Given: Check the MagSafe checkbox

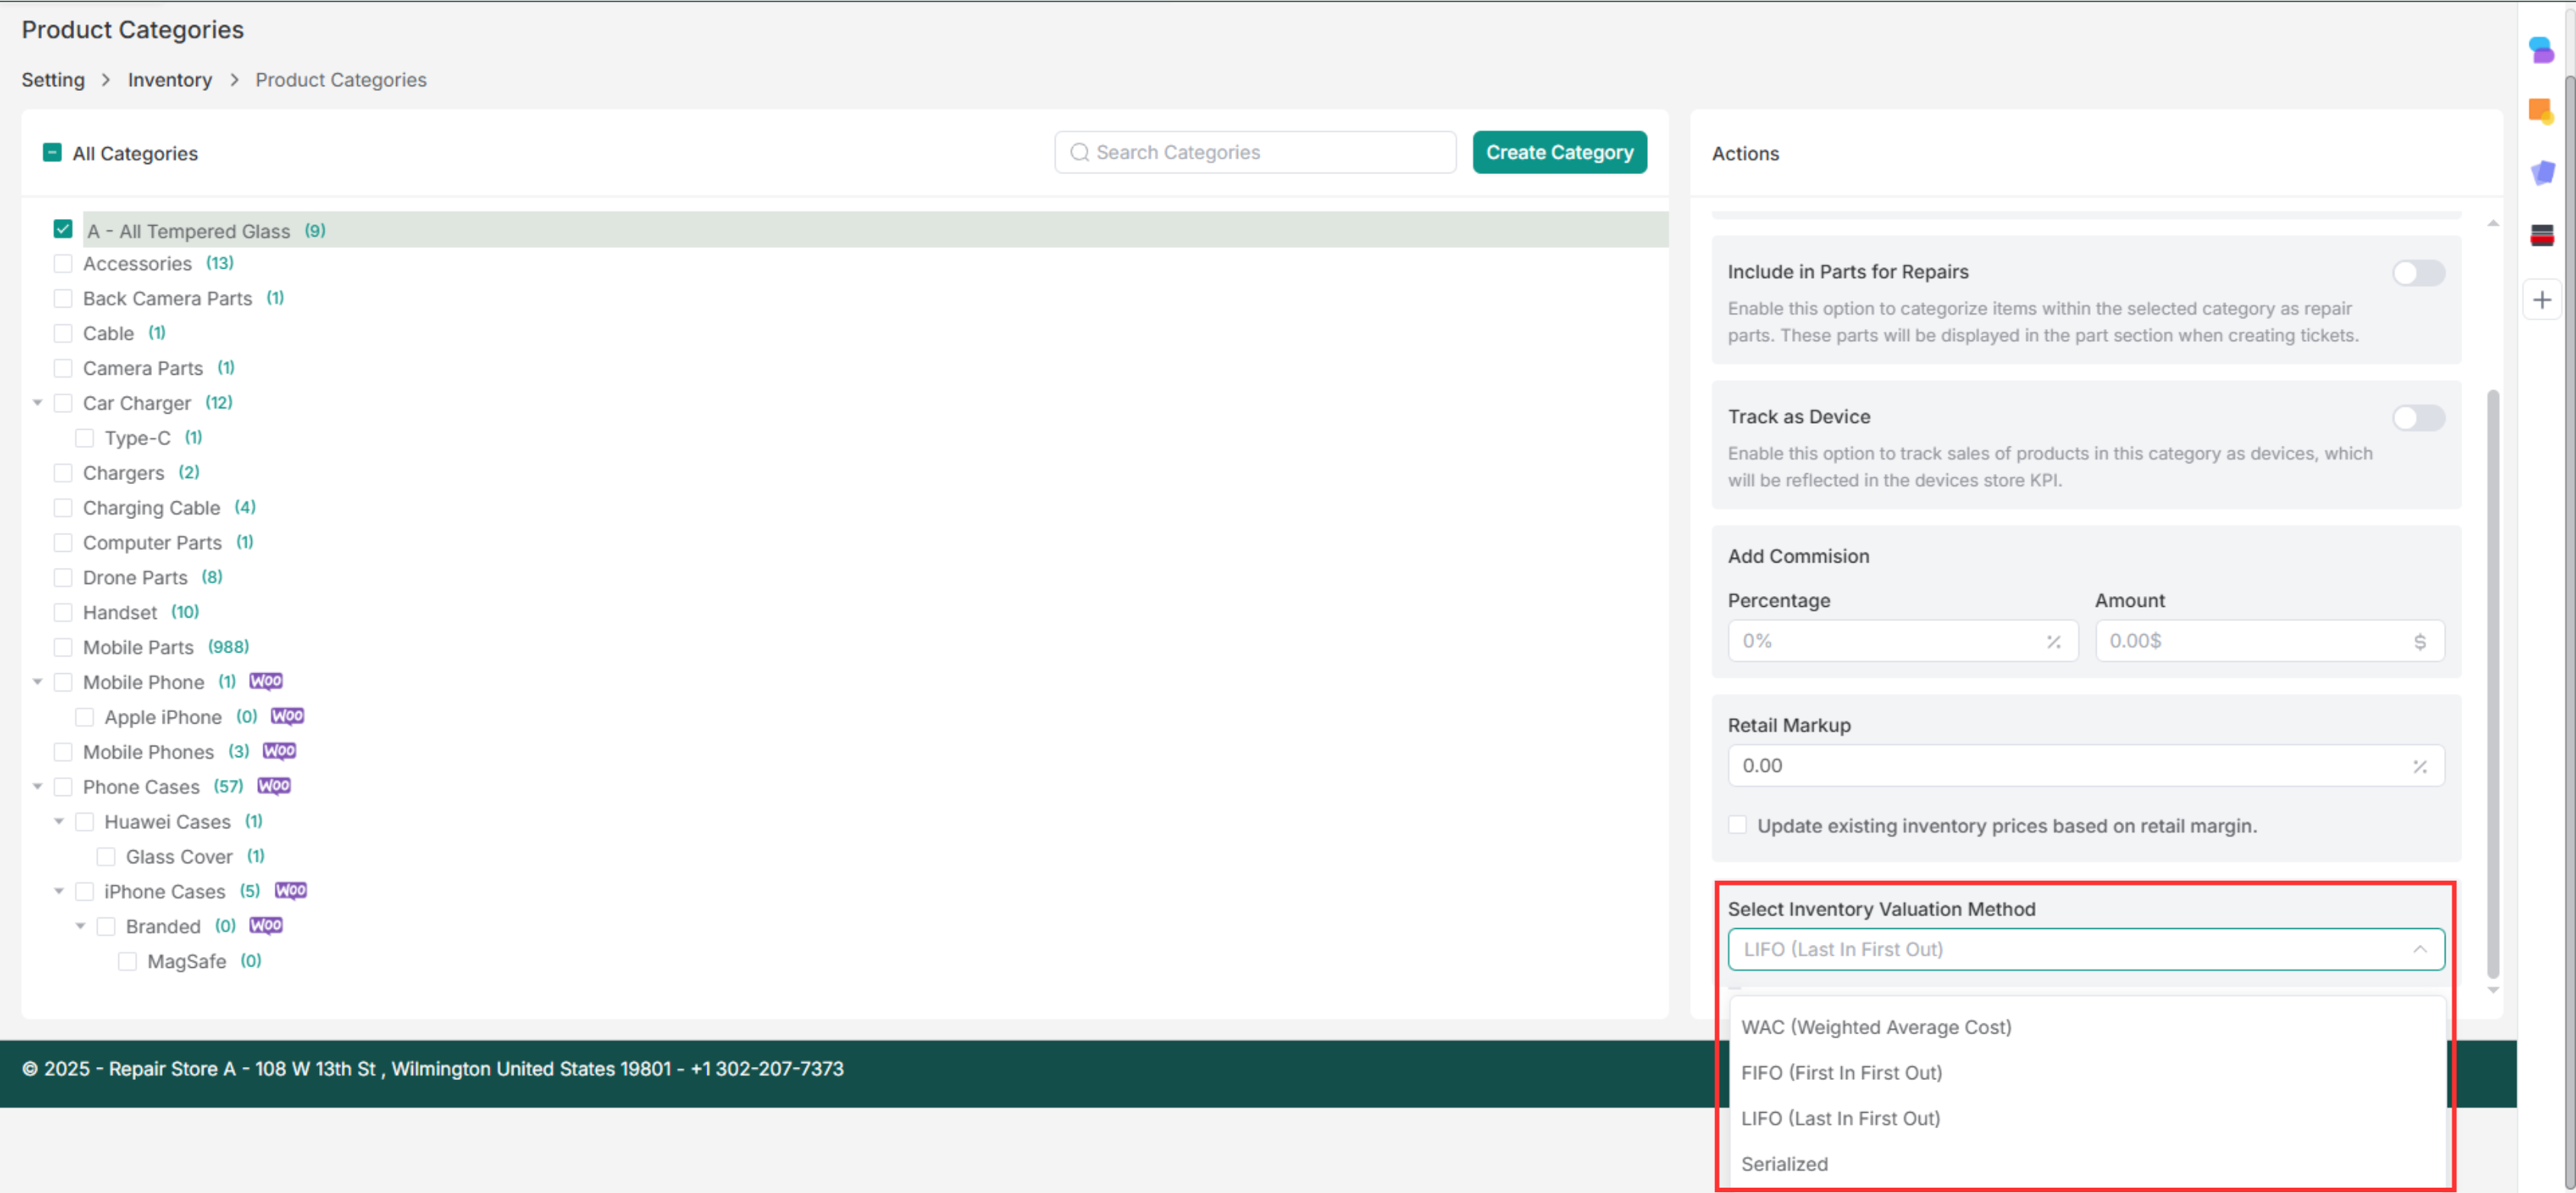Looking at the screenshot, I should pos(127,961).
